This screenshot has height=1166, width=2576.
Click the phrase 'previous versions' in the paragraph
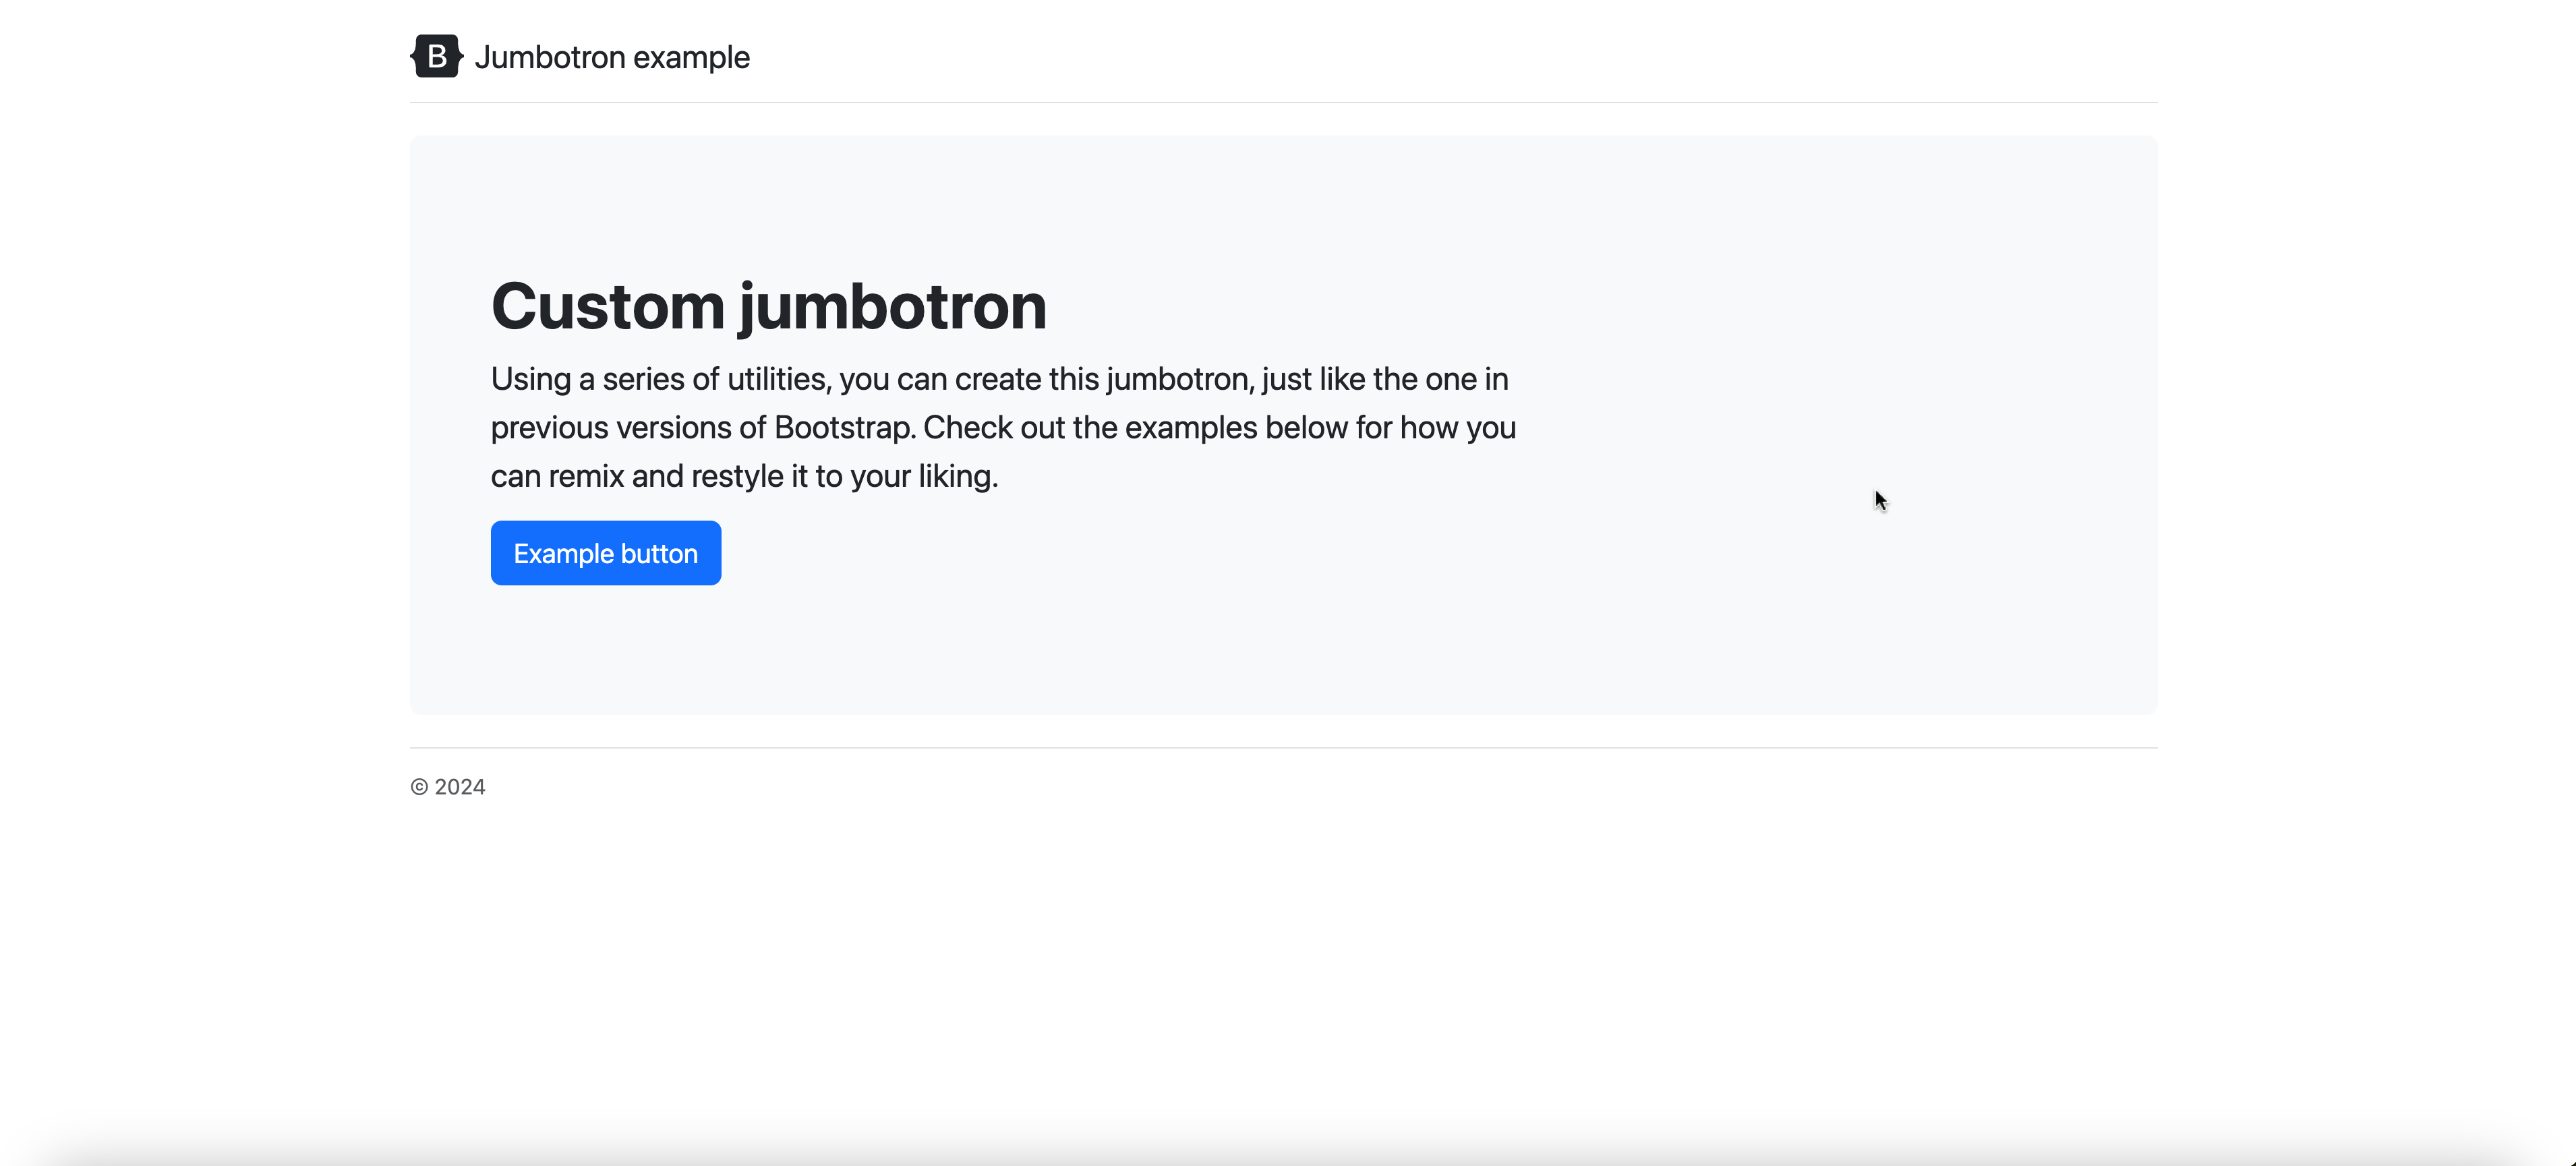[611, 428]
